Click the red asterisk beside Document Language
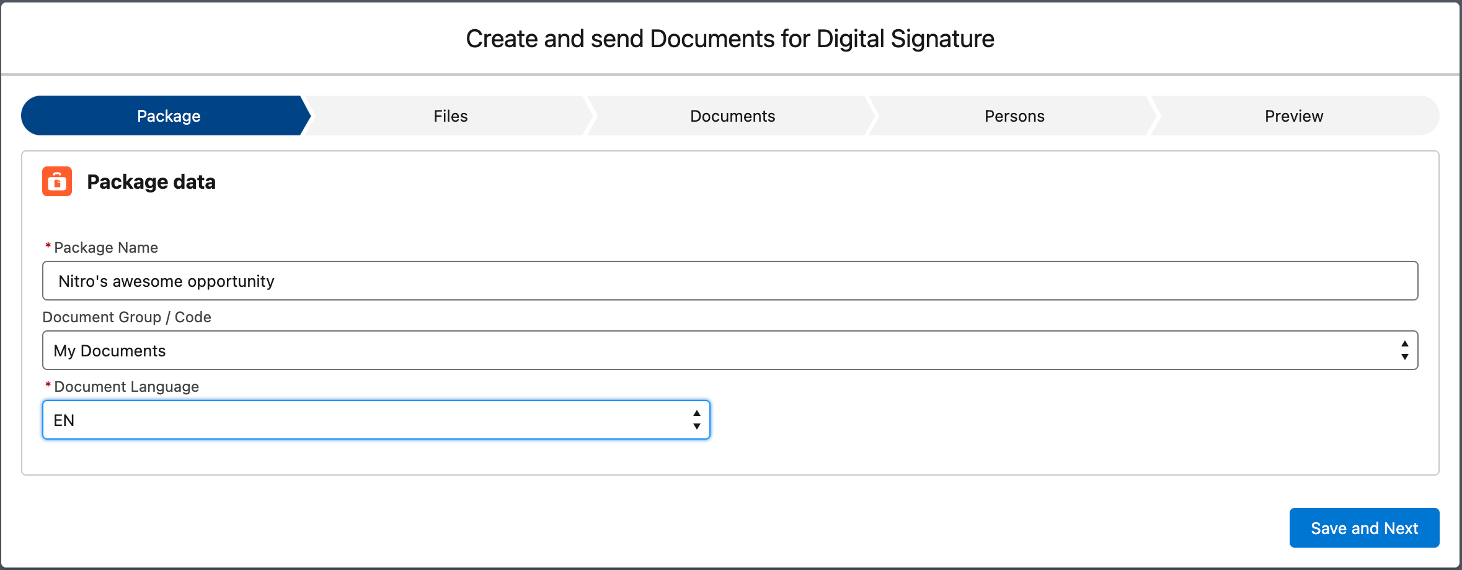 pos(48,387)
